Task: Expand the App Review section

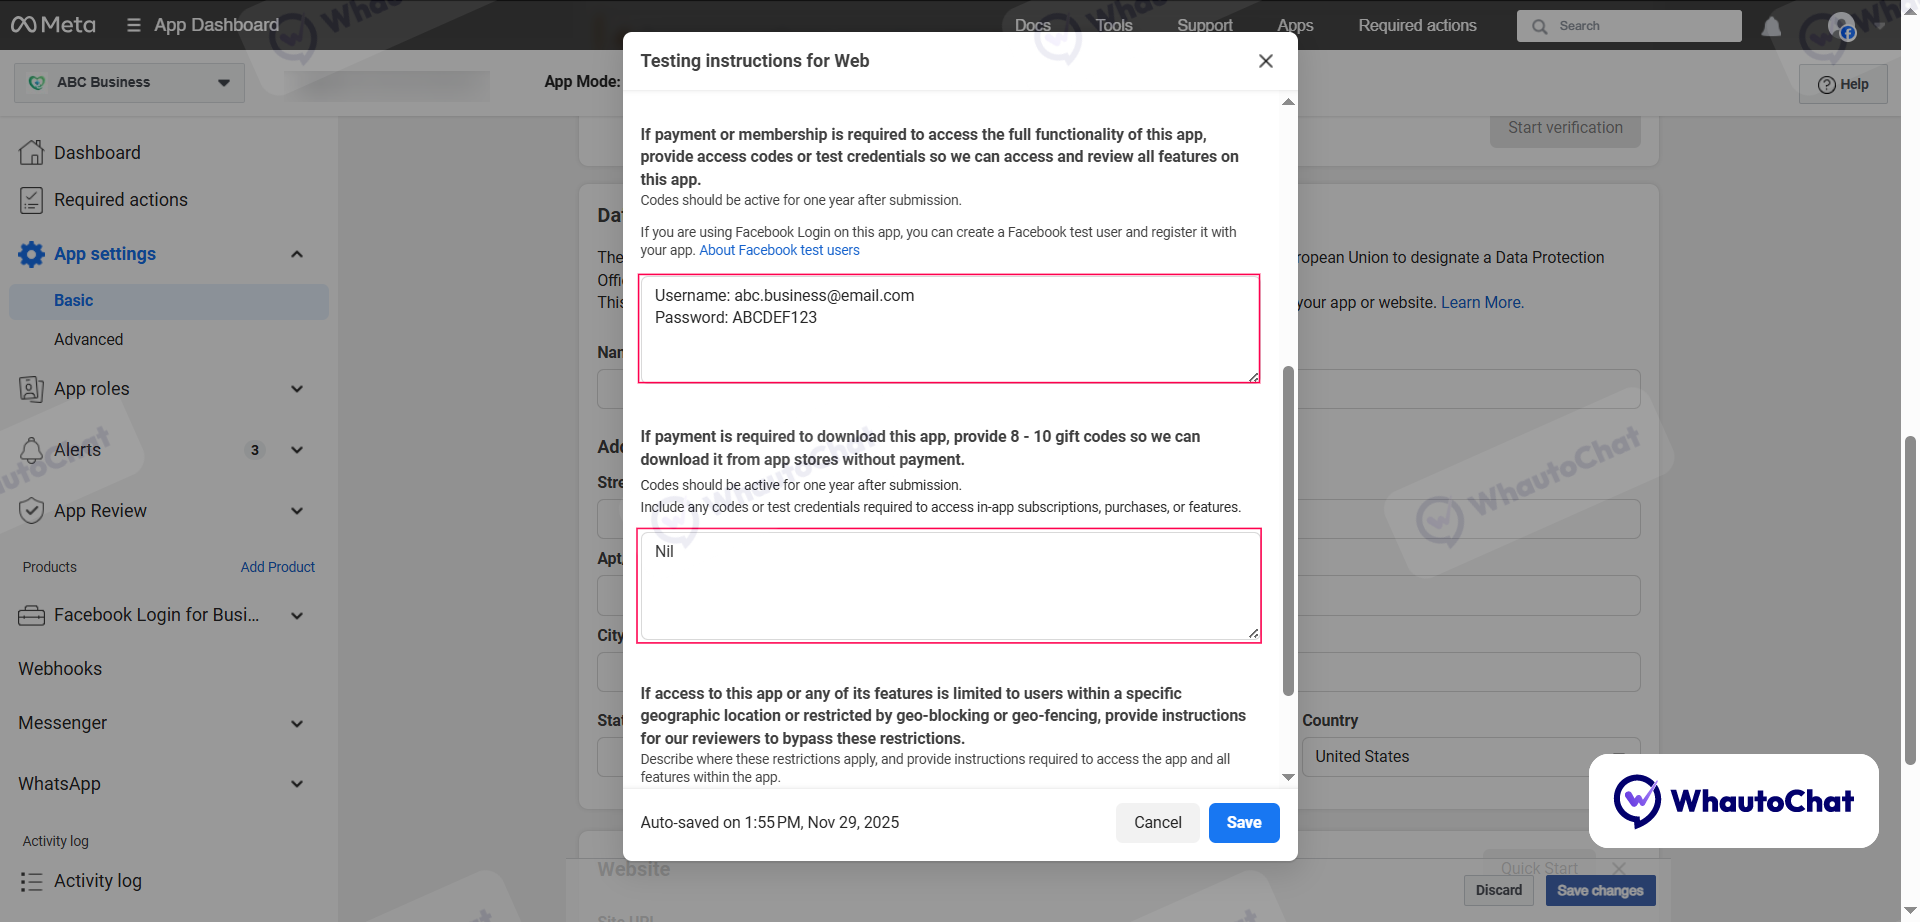Action: (297, 511)
